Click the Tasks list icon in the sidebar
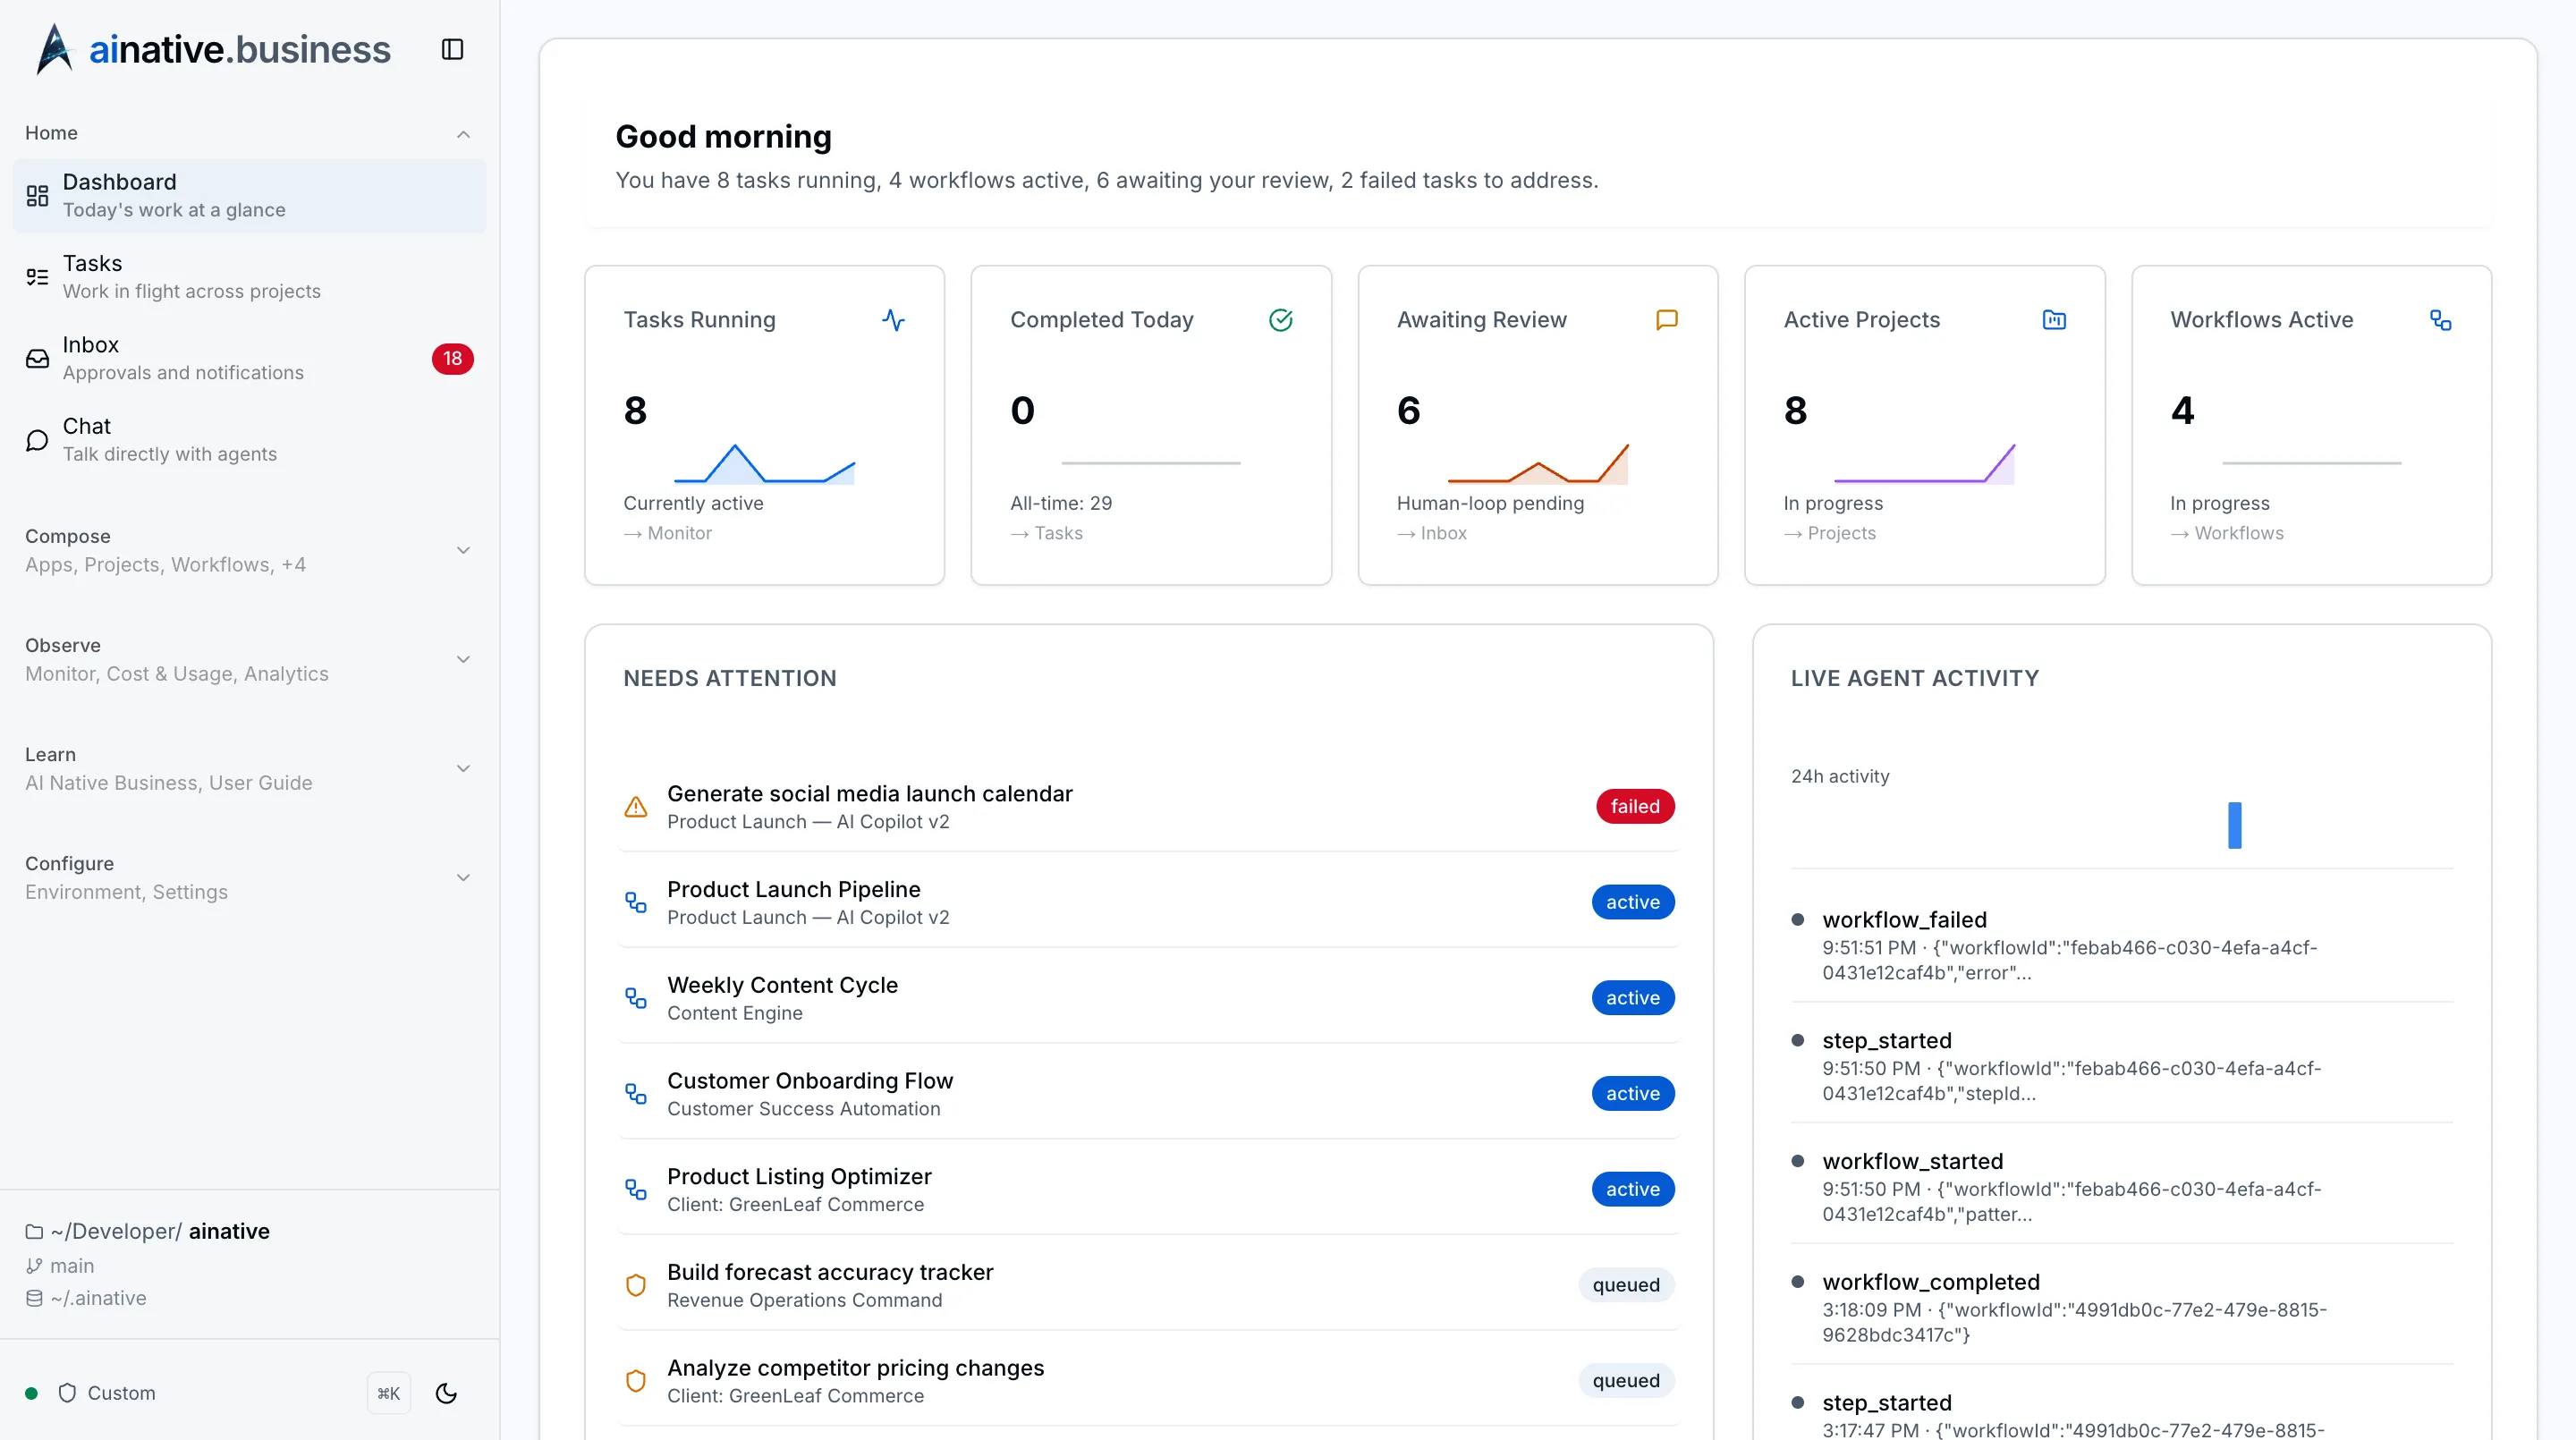 [37, 277]
